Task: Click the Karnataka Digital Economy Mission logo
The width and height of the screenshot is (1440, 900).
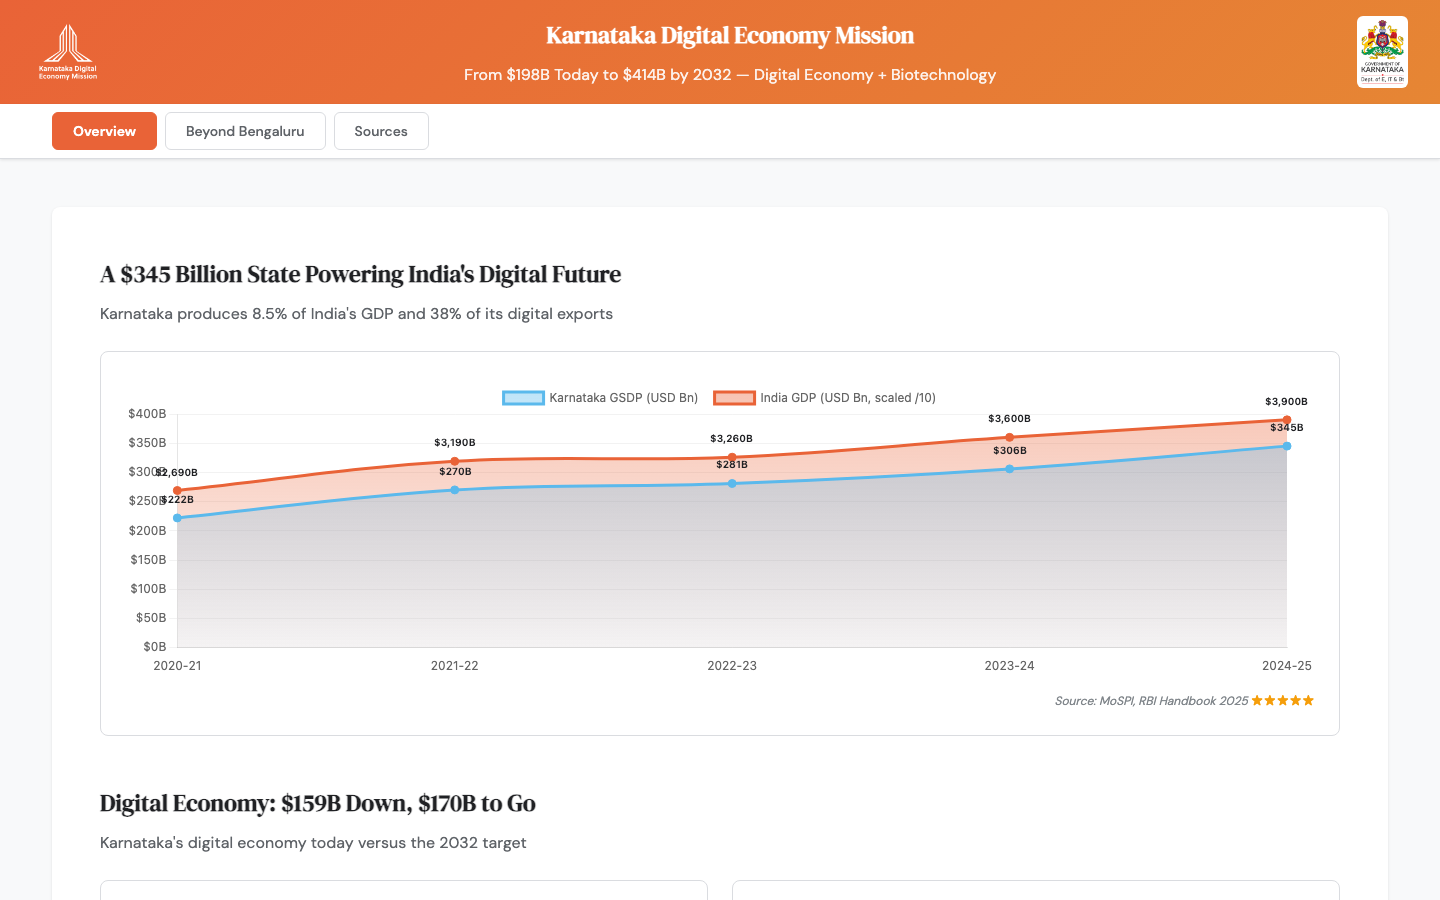Action: coord(66,51)
